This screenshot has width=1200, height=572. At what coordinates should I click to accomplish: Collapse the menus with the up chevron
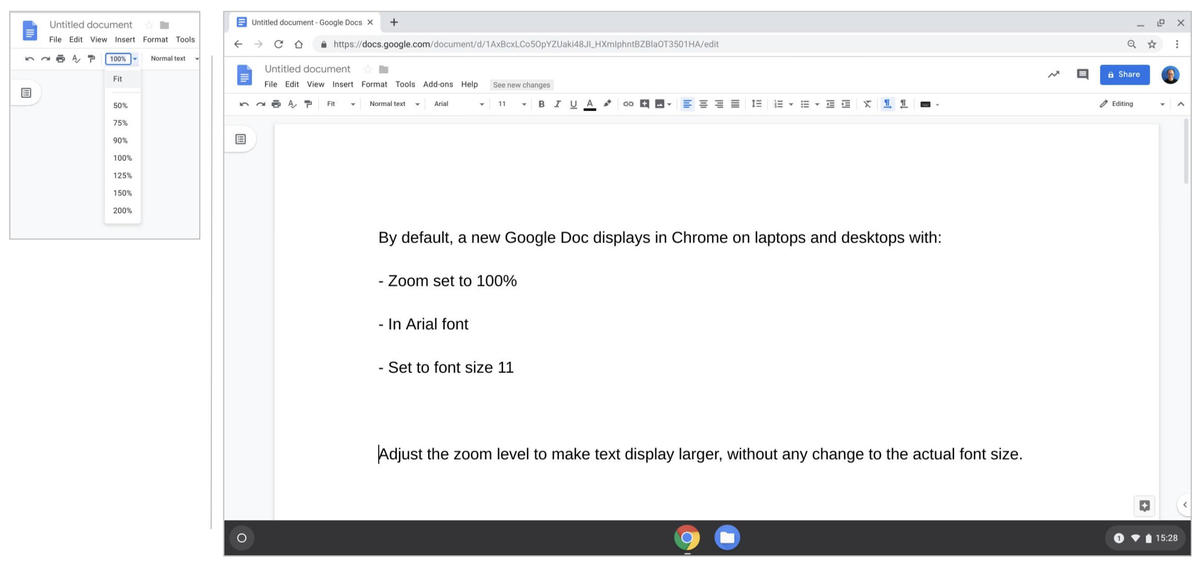click(x=1180, y=104)
